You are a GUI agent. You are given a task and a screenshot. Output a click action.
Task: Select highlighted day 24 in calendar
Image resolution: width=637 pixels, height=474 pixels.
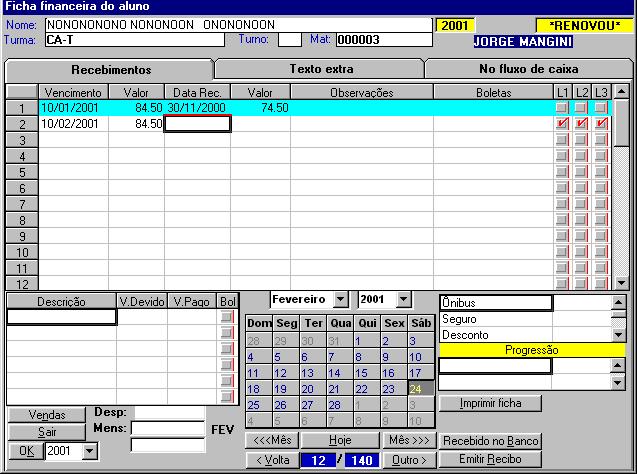coord(421,389)
